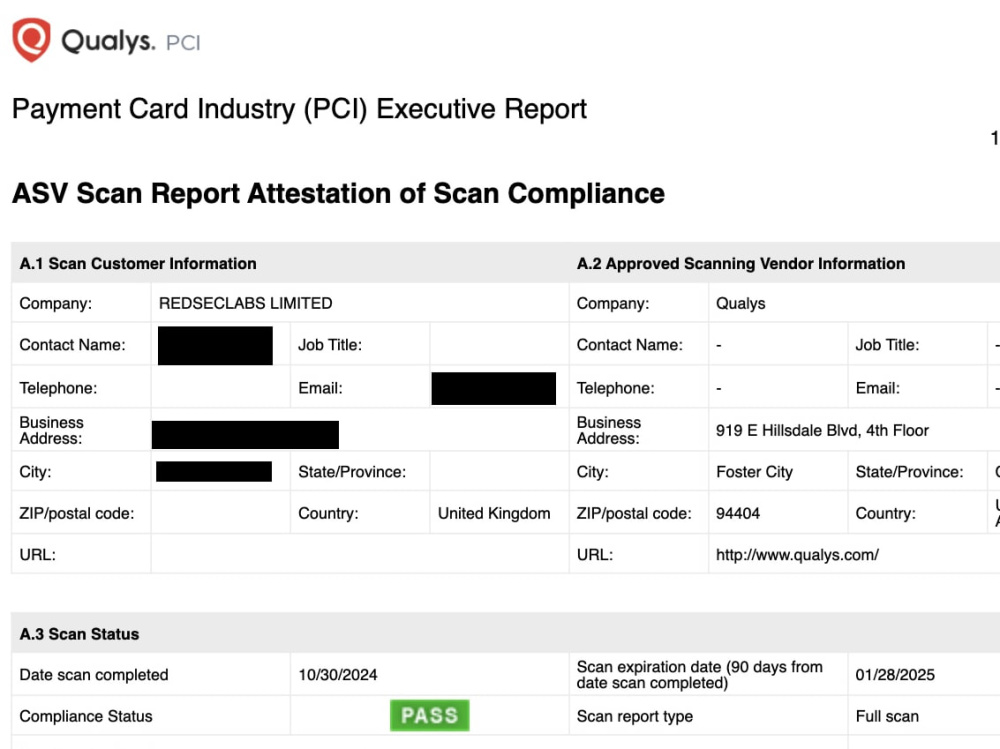Click the 'Foster City' city value
This screenshot has height=749, width=1000.
point(754,472)
